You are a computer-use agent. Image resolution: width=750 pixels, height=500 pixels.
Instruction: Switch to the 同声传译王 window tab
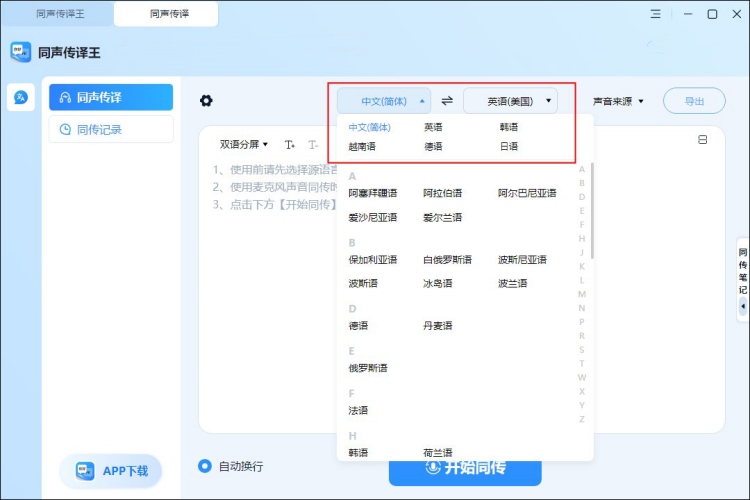60,14
